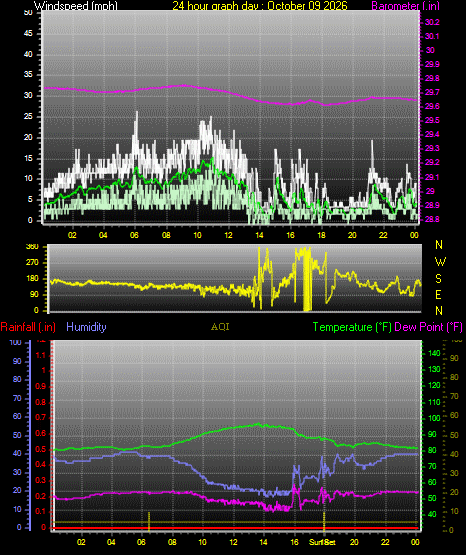Screen dimensions: 466x555
Task: Select the 140 temperature scale value
Action: [434, 353]
